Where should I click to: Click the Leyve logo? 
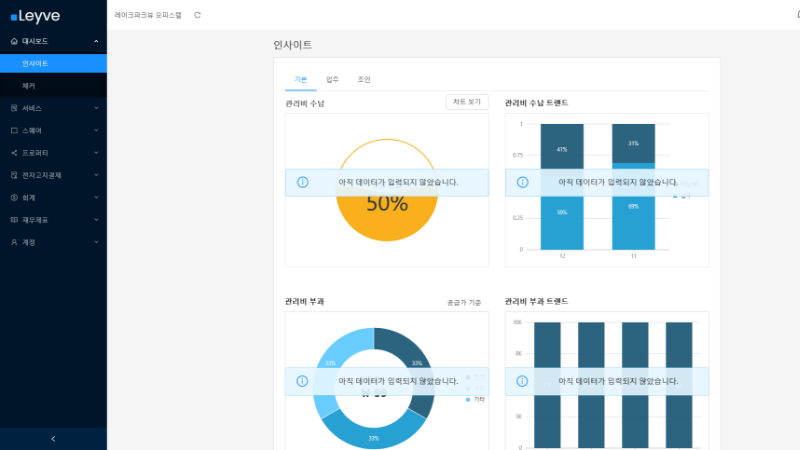click(35, 16)
